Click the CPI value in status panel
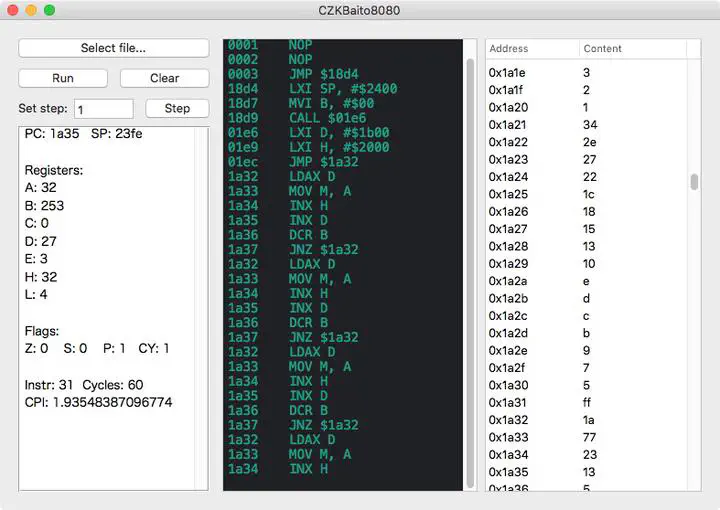Image resolution: width=720 pixels, height=510 pixels. click(98, 402)
